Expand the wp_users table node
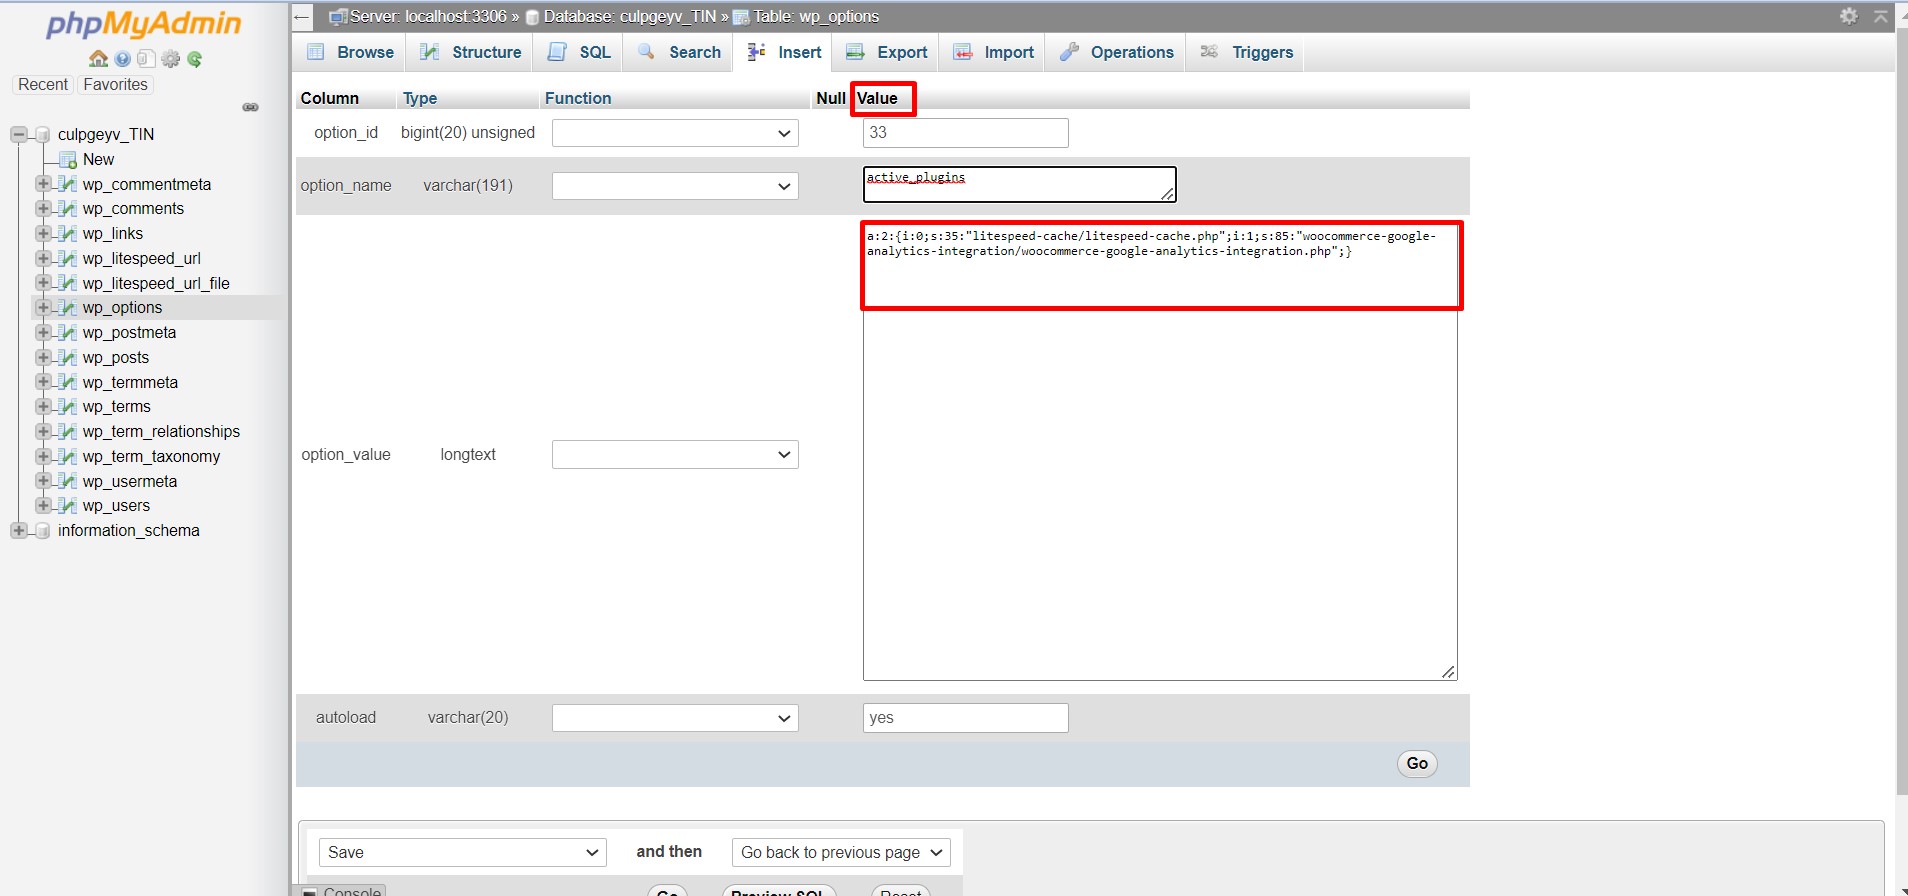Viewport: 1908px width, 896px height. 43,505
